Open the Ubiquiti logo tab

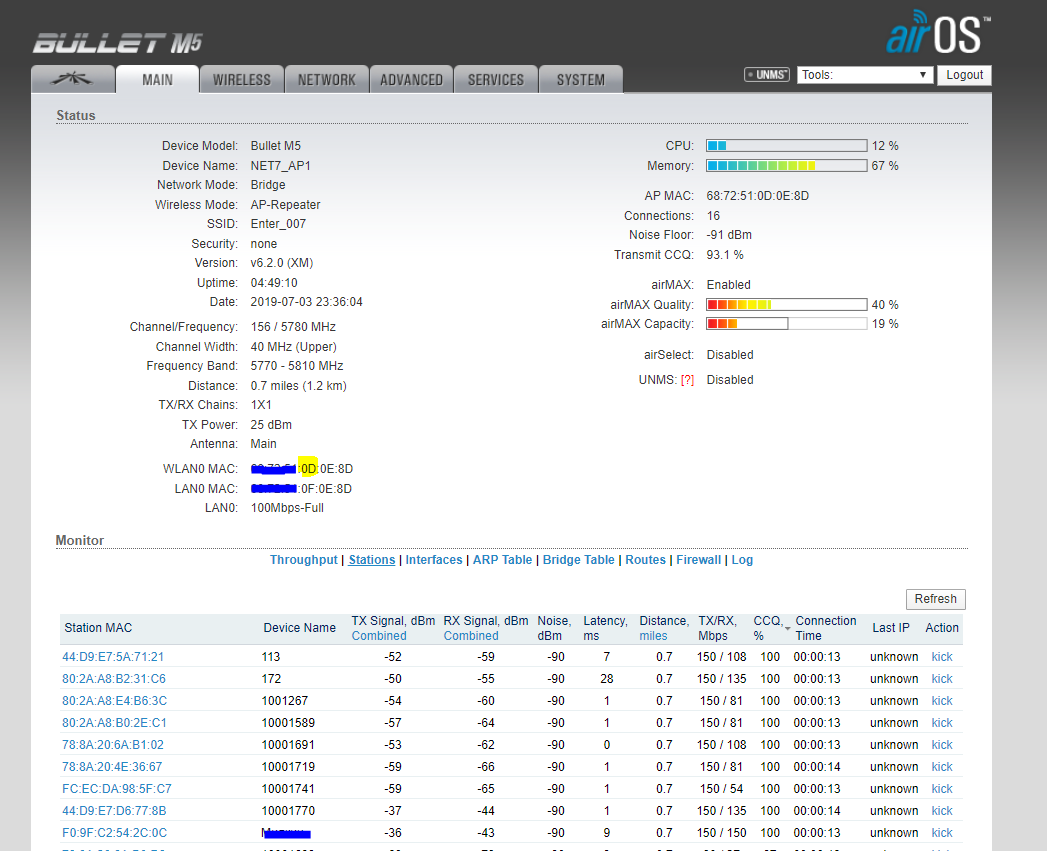click(x=72, y=80)
